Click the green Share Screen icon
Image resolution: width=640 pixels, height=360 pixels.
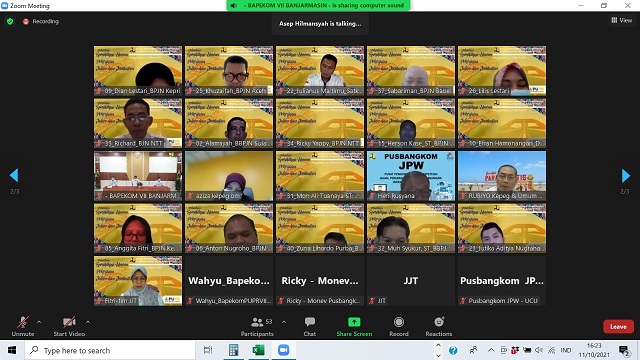tap(354, 322)
